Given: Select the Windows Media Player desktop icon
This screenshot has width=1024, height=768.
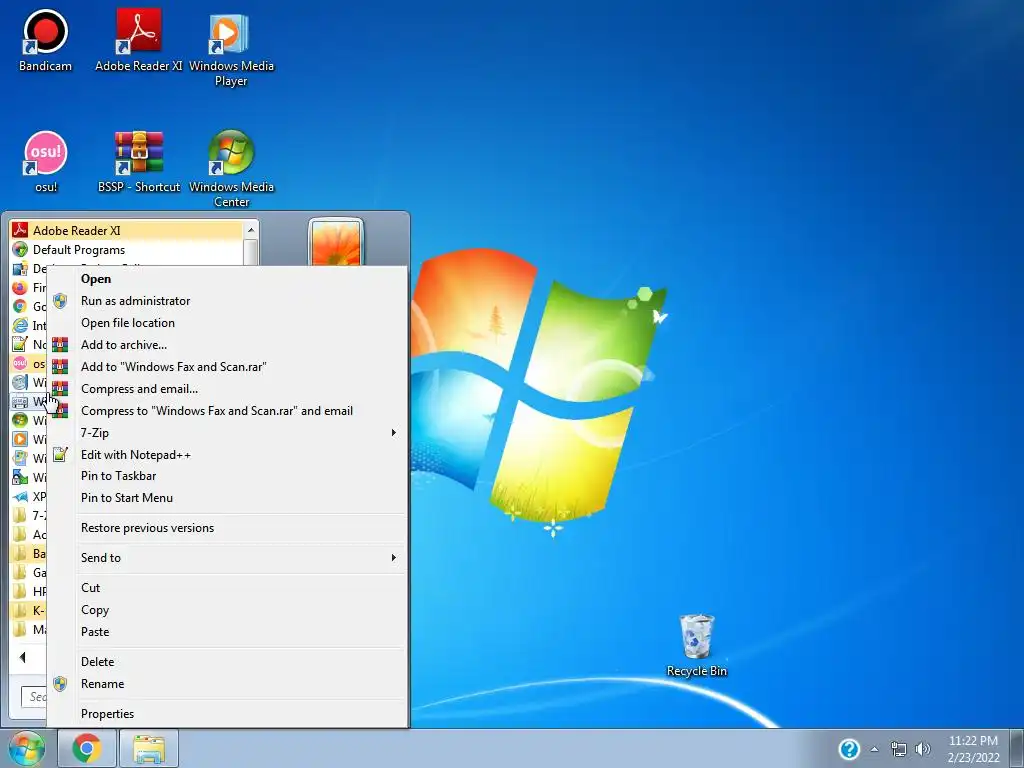Looking at the screenshot, I should (231, 49).
